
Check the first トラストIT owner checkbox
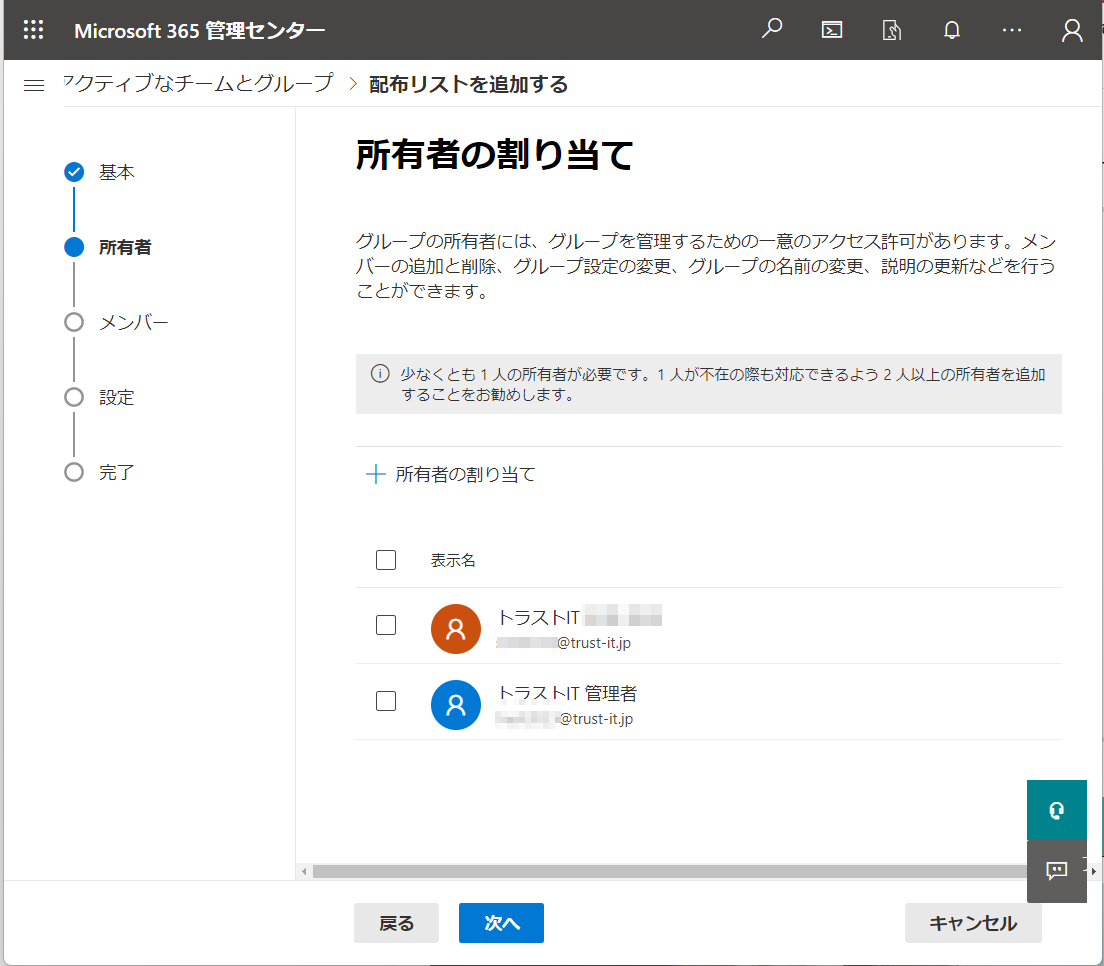click(x=386, y=625)
